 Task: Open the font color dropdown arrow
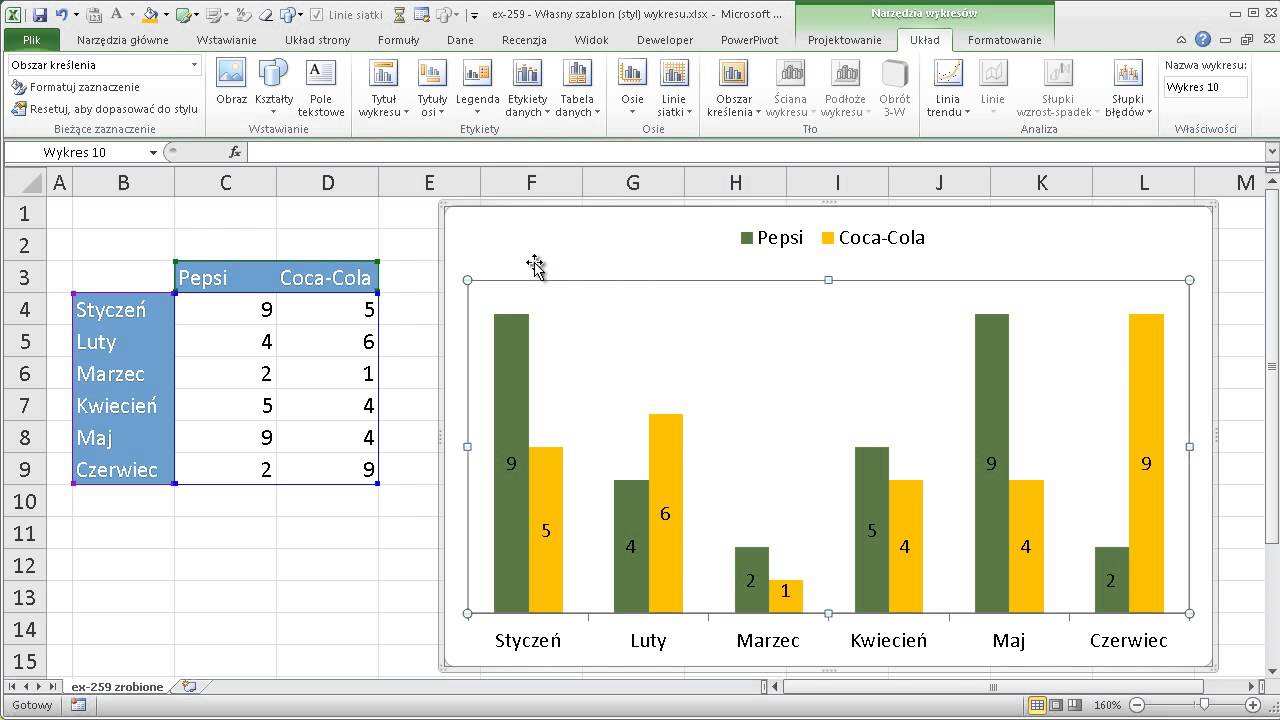[x=133, y=15]
